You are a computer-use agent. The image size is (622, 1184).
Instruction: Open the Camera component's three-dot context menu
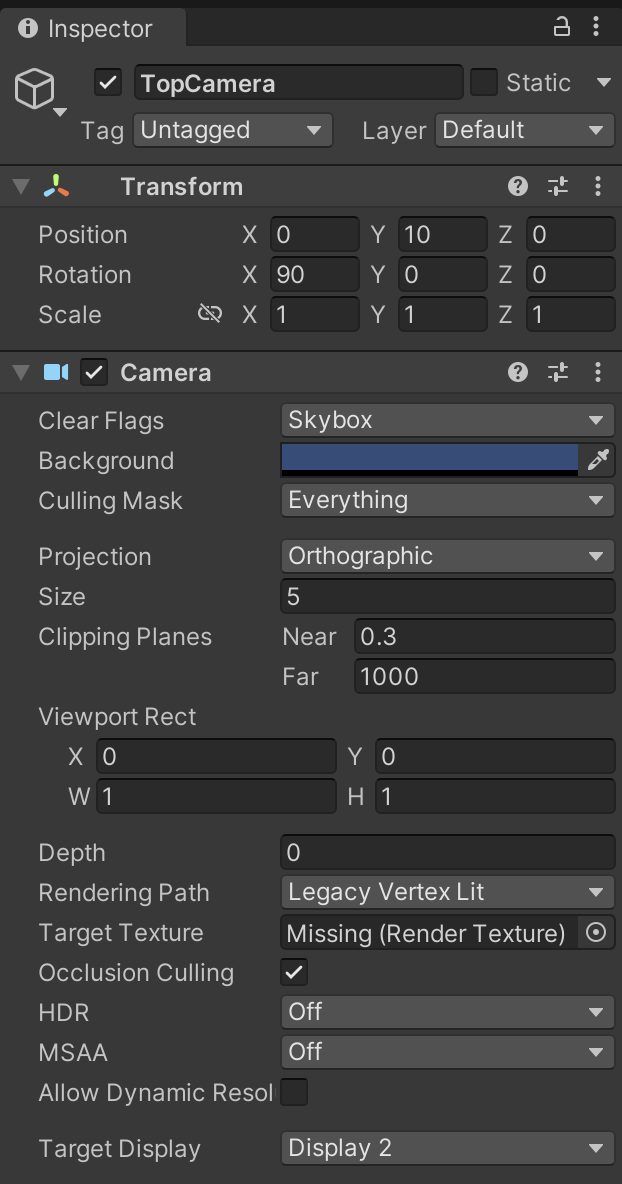(x=598, y=372)
